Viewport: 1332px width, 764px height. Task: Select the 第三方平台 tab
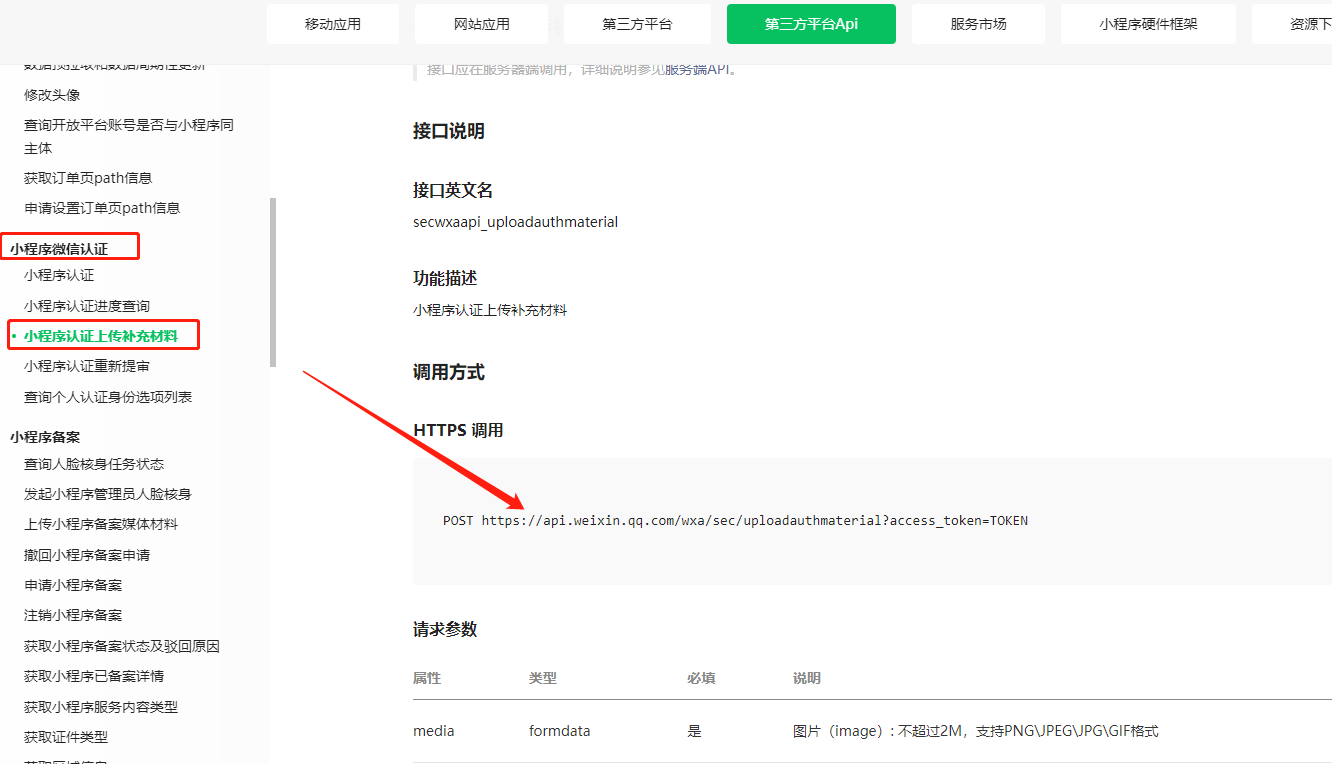(637, 24)
